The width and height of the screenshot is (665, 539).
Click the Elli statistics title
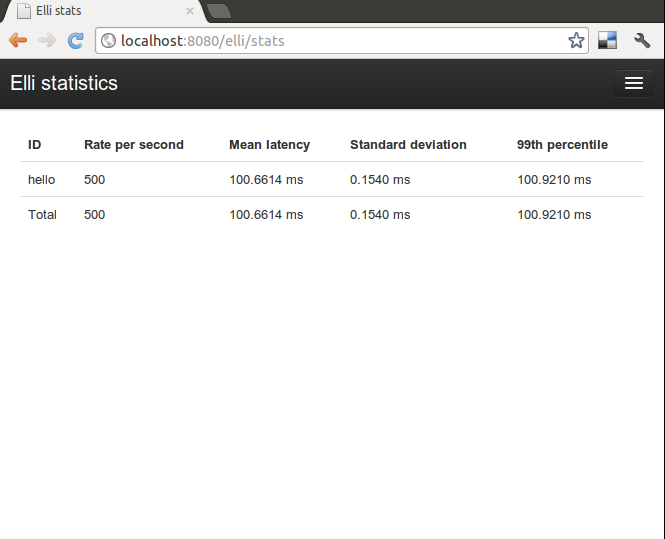click(x=64, y=83)
